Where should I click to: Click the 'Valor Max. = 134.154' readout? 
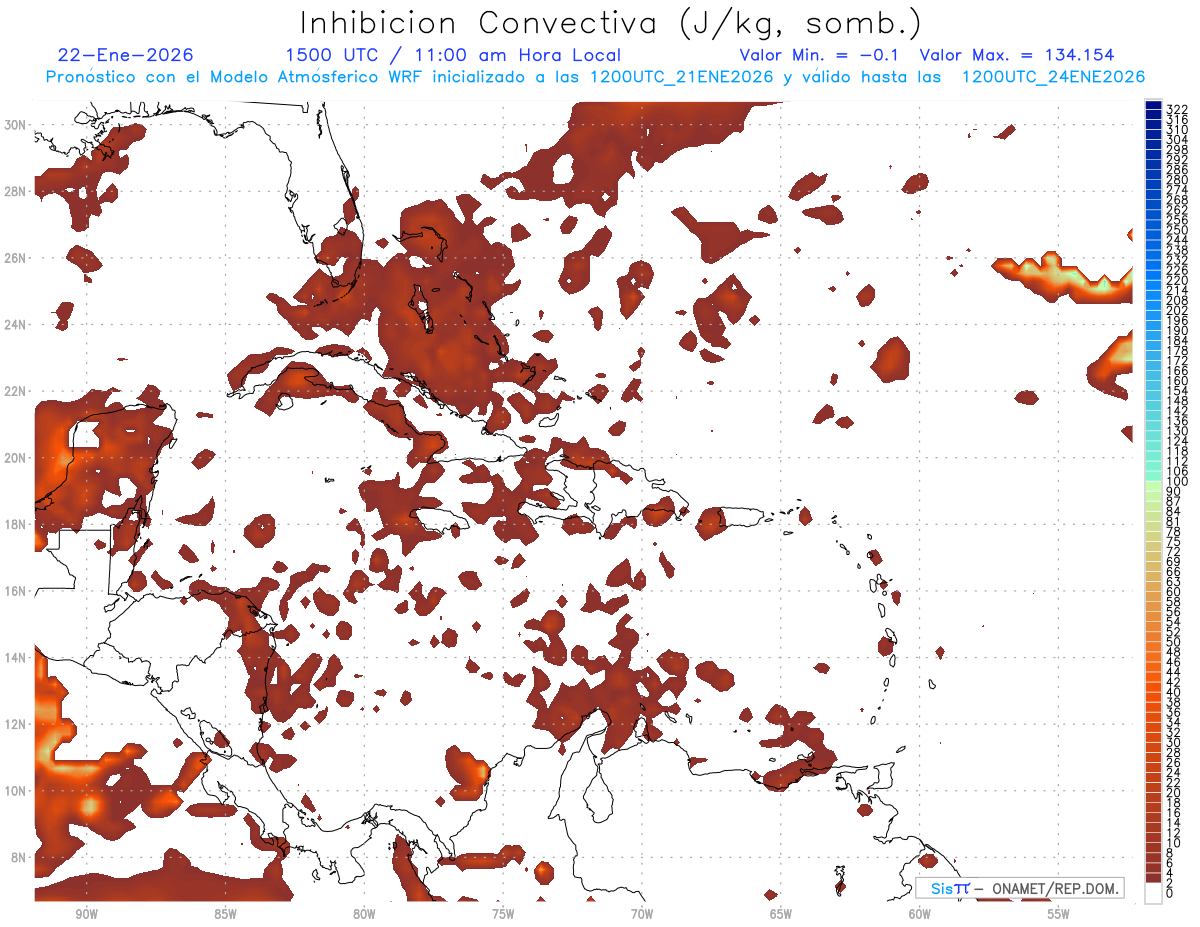click(1017, 55)
